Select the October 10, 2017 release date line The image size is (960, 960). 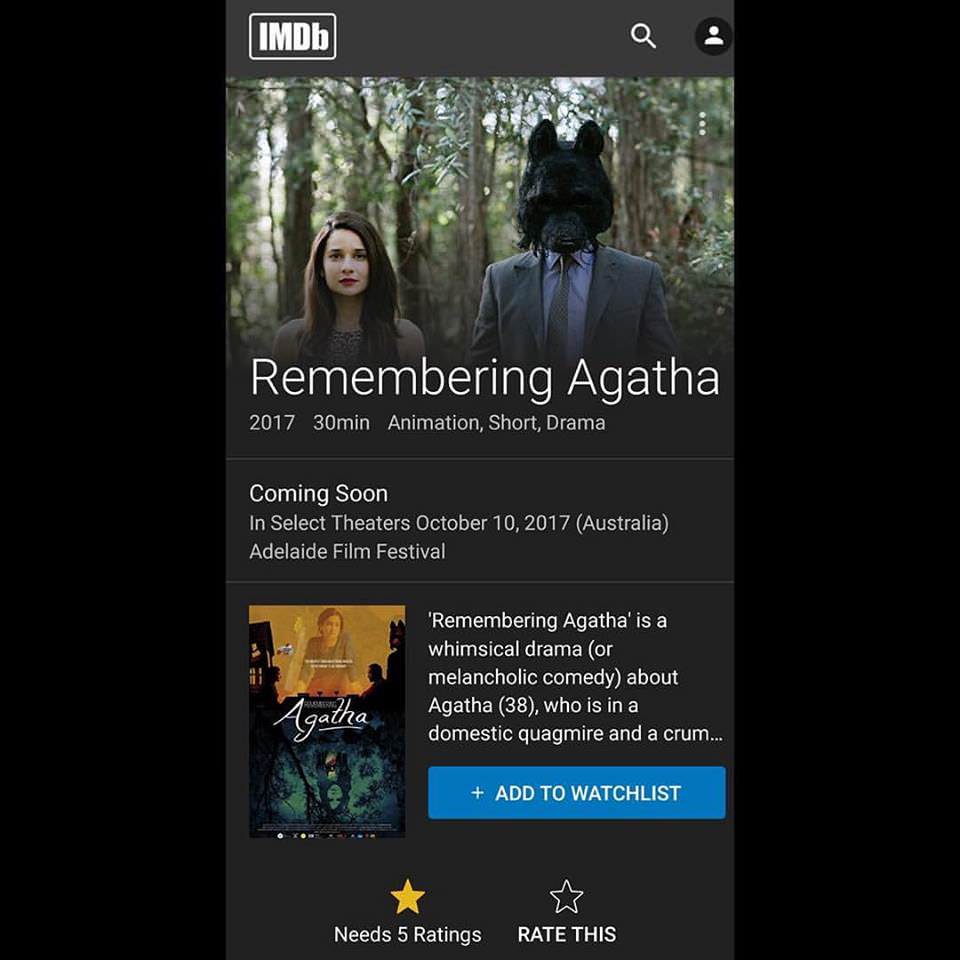pos(459,523)
